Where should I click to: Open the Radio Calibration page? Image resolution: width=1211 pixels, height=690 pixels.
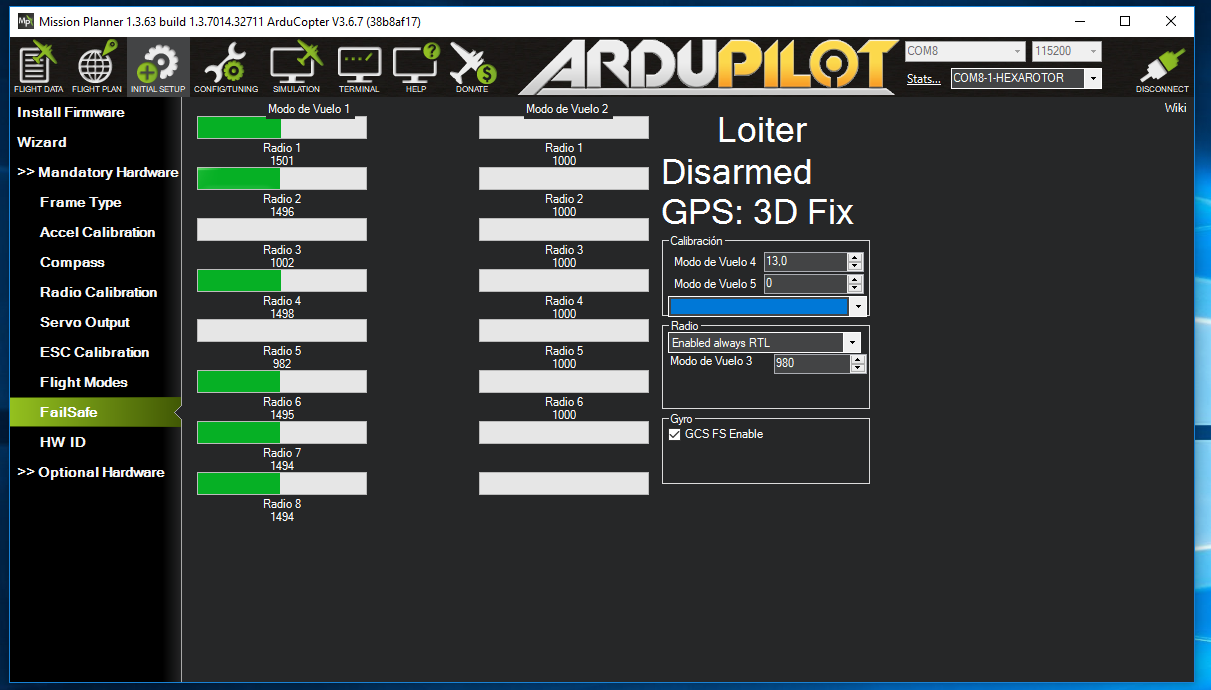[98, 293]
